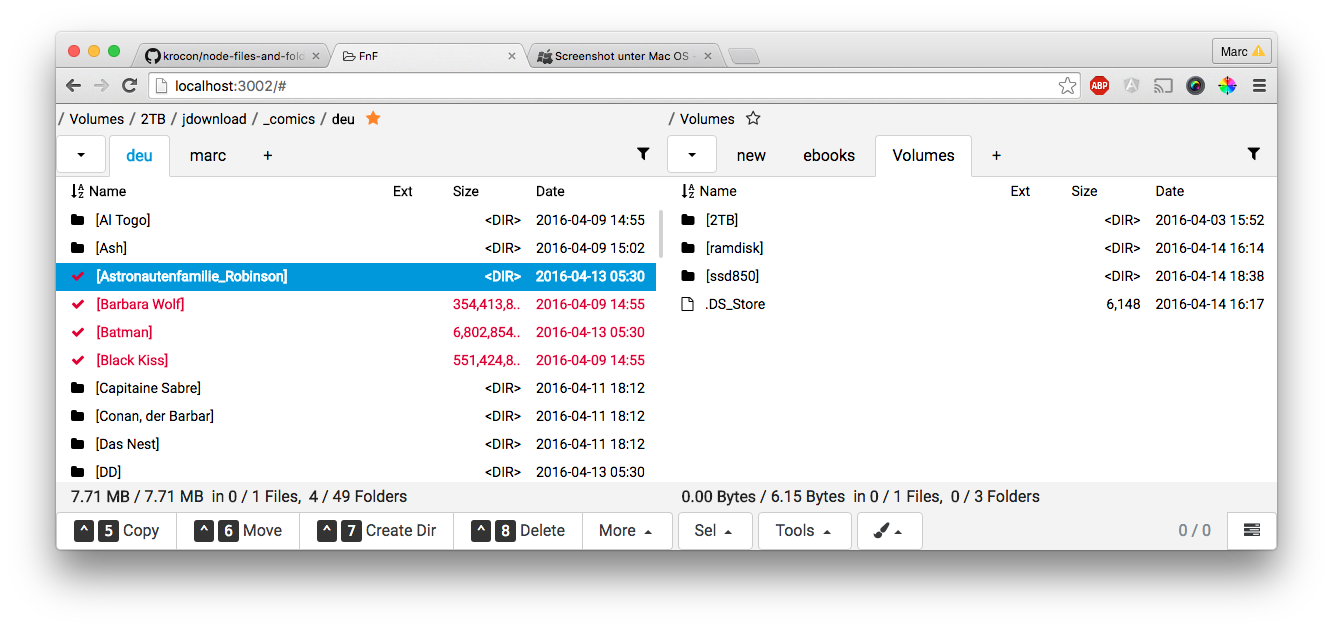The width and height of the screenshot is (1333, 630).
Task: Toggle the orange favorite star for the deu path
Action: (373, 118)
